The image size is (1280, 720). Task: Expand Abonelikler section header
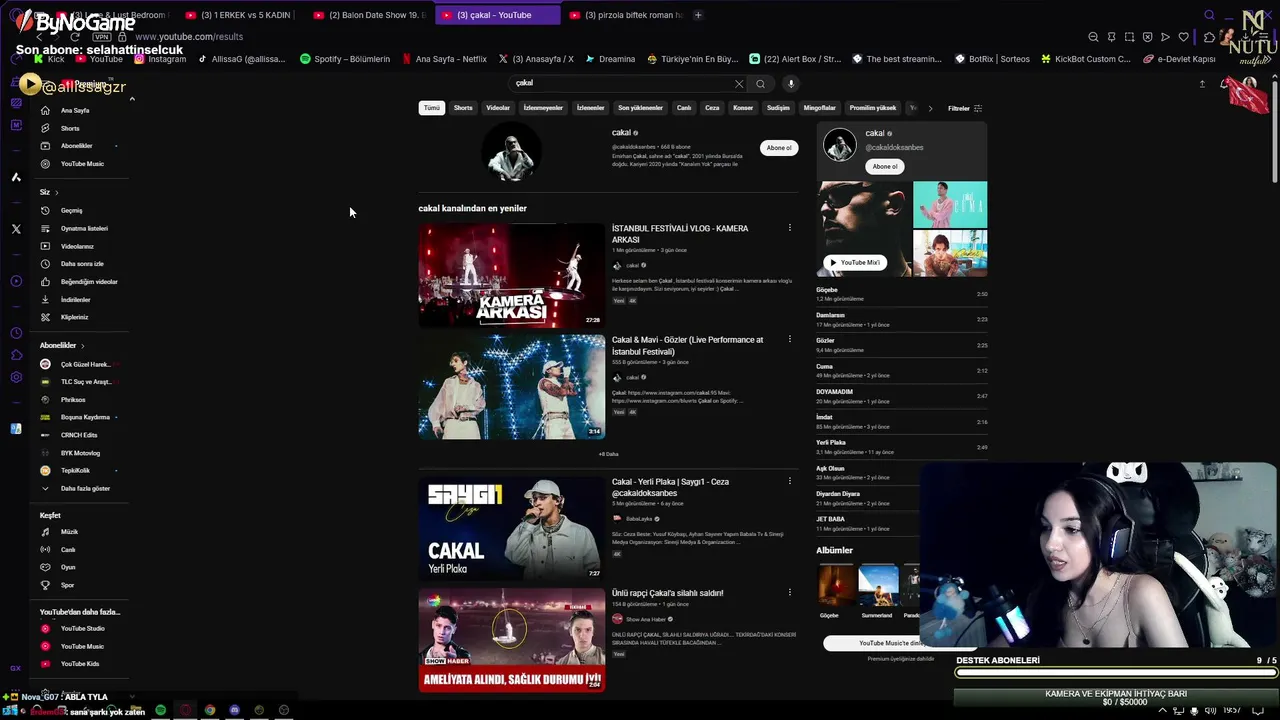click(x=62, y=345)
